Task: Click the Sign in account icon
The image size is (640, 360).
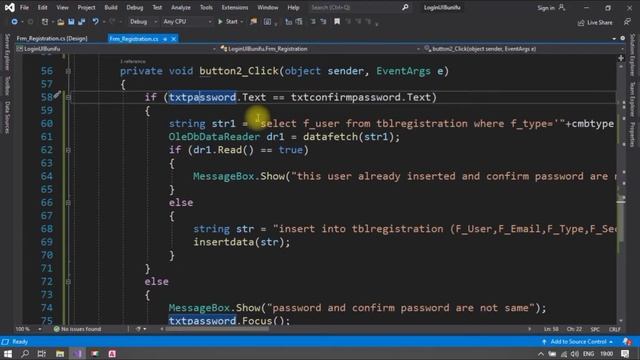Action: tap(562, 7)
